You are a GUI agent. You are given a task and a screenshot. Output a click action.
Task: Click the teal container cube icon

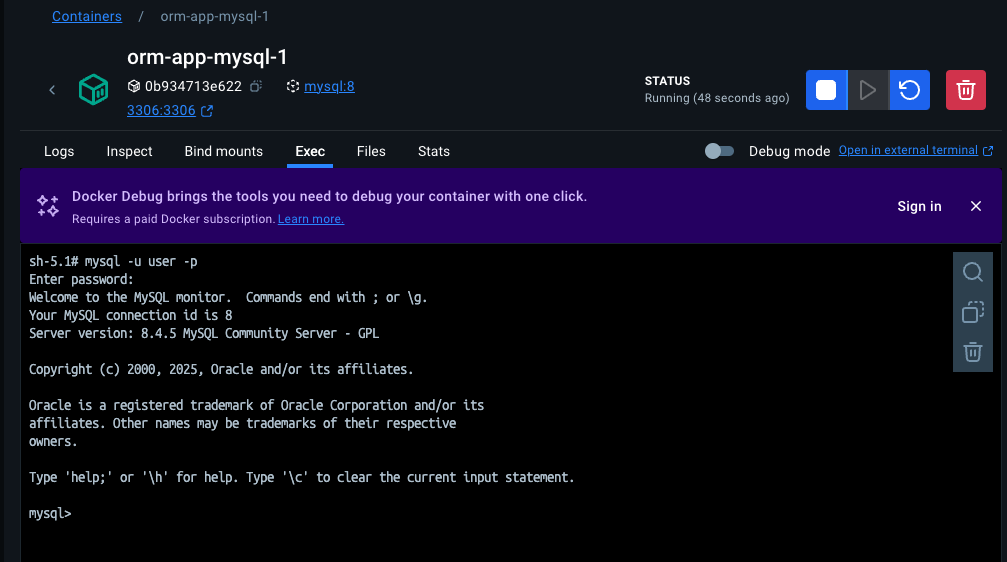[x=93, y=89]
